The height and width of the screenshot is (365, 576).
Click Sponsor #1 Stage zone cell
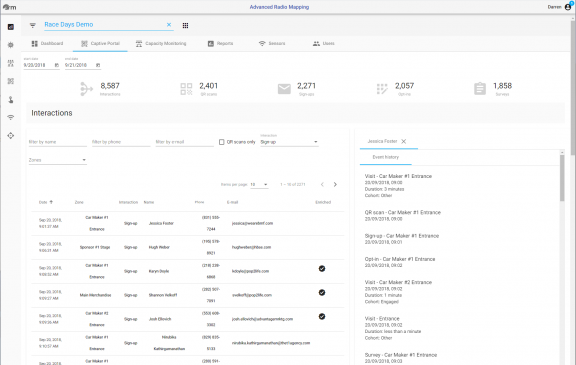(95, 247)
